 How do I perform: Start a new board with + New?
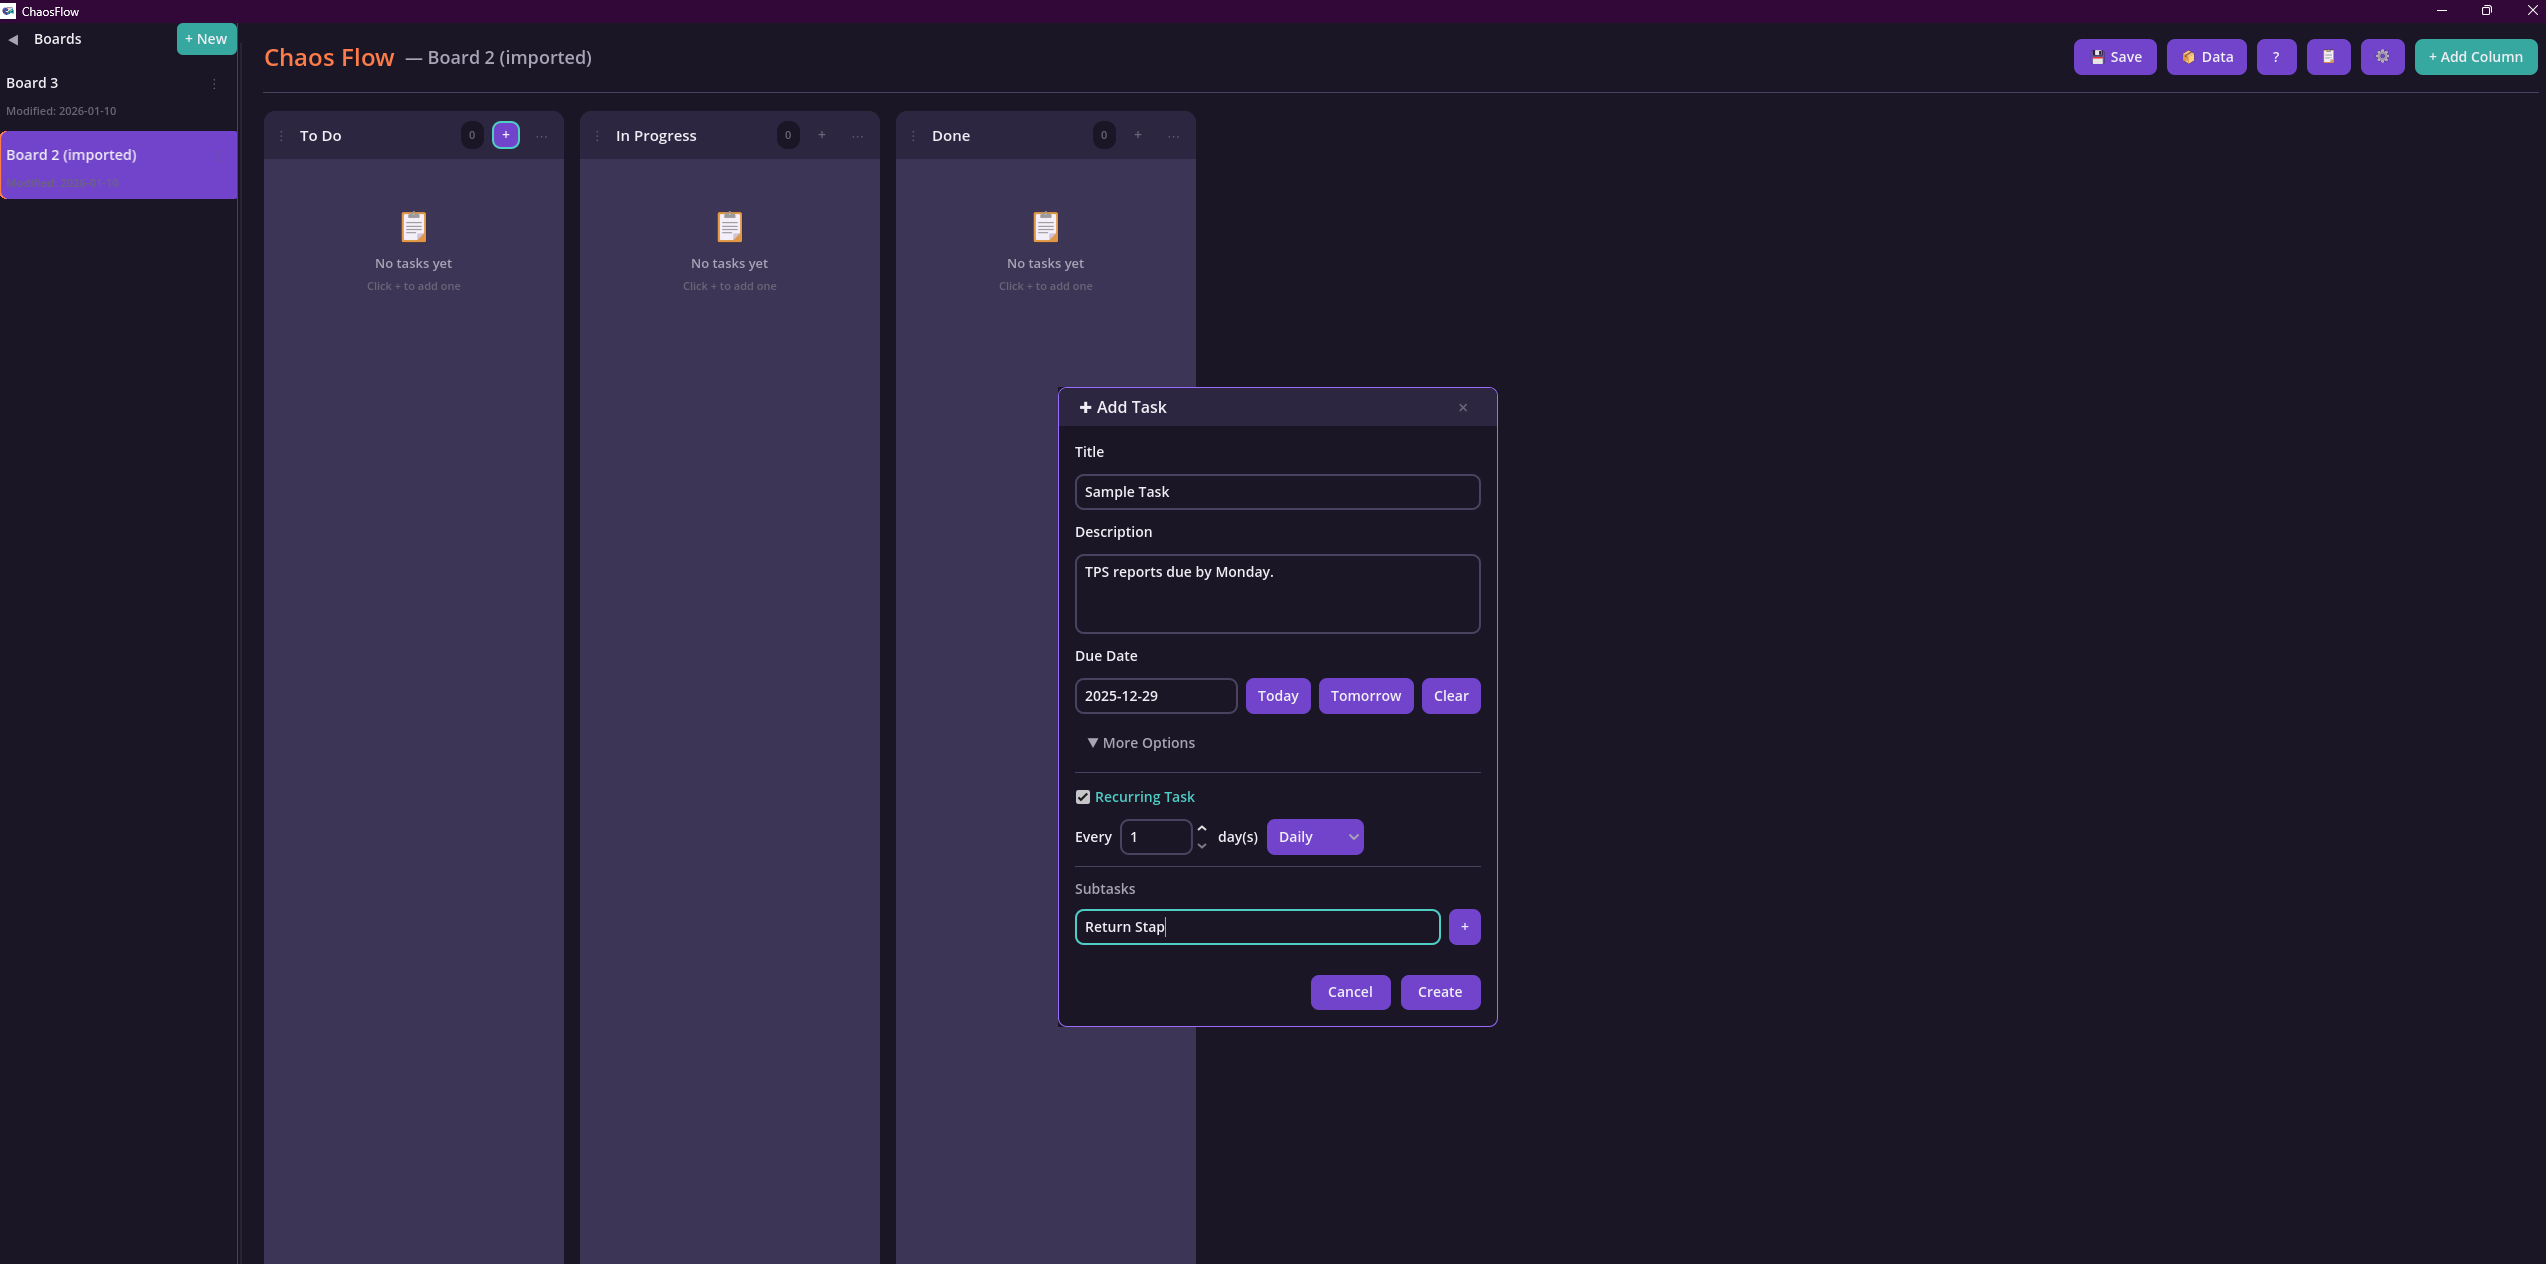206,39
